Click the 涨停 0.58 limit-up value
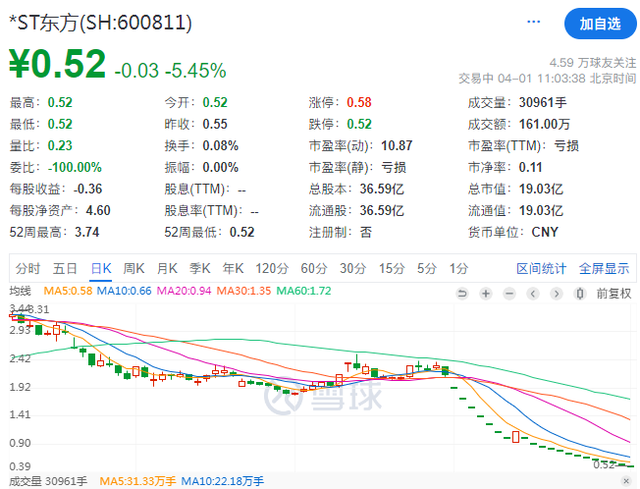640x489 pixels. 359,102
